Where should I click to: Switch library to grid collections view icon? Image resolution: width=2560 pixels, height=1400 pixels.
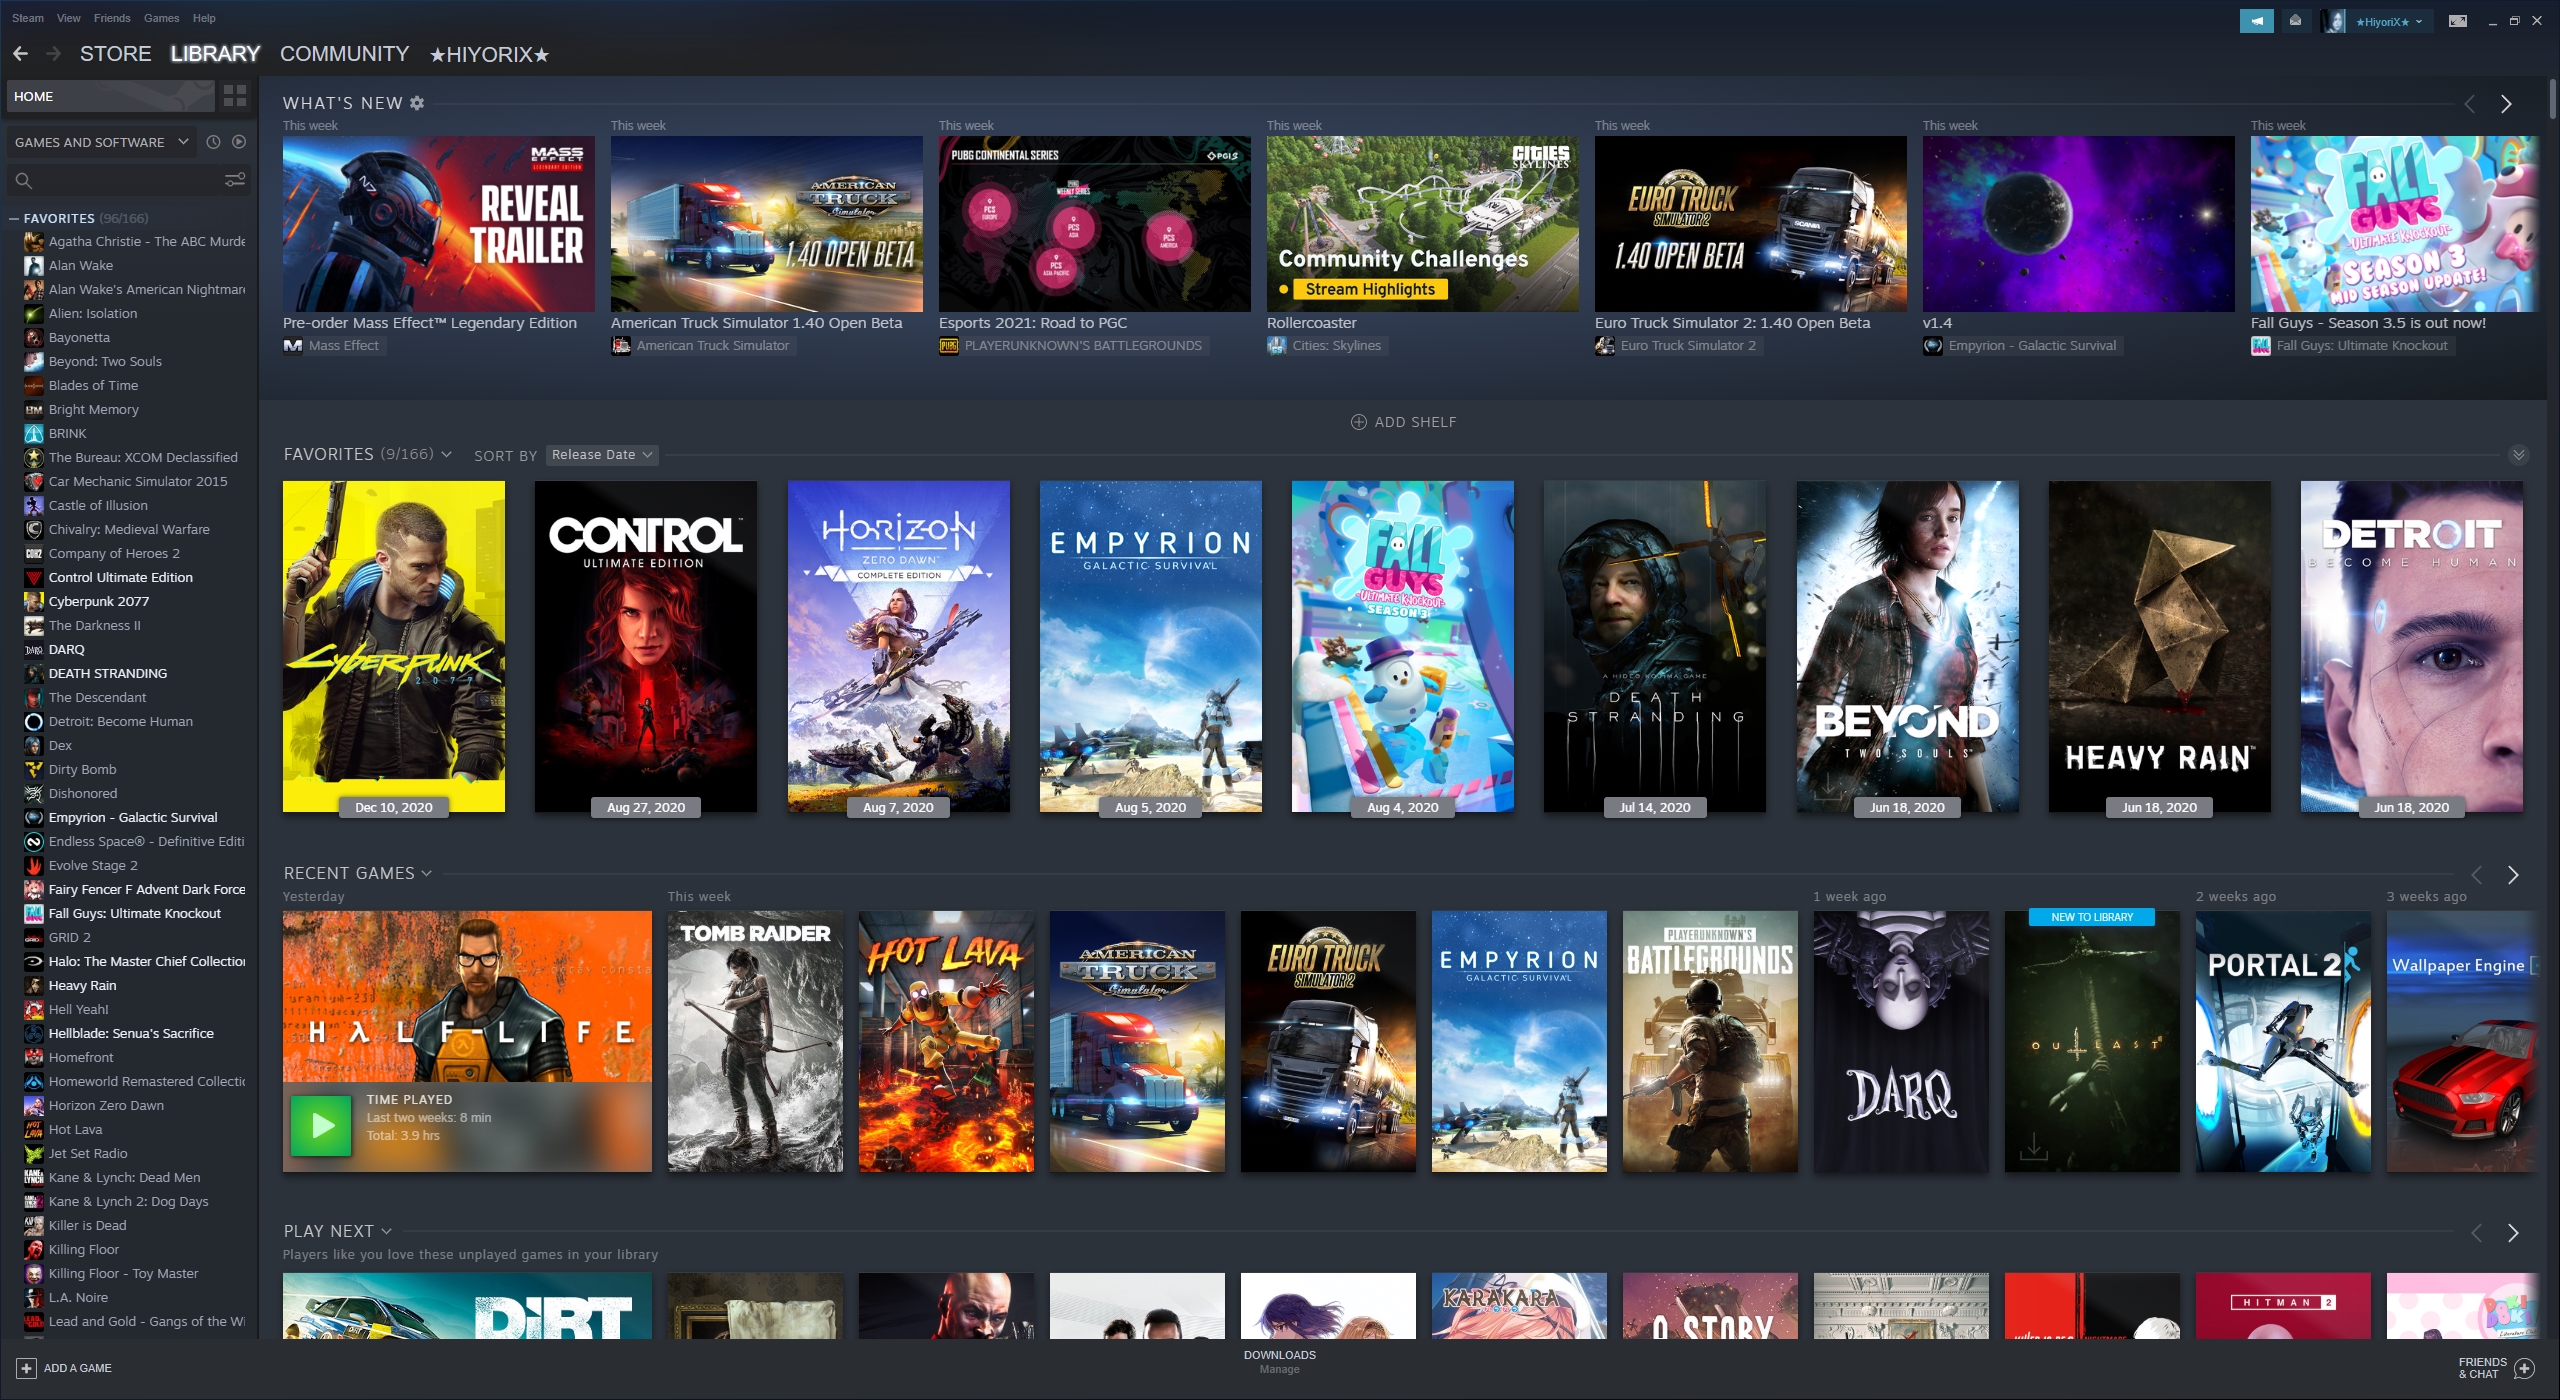pyautogui.click(x=235, y=96)
